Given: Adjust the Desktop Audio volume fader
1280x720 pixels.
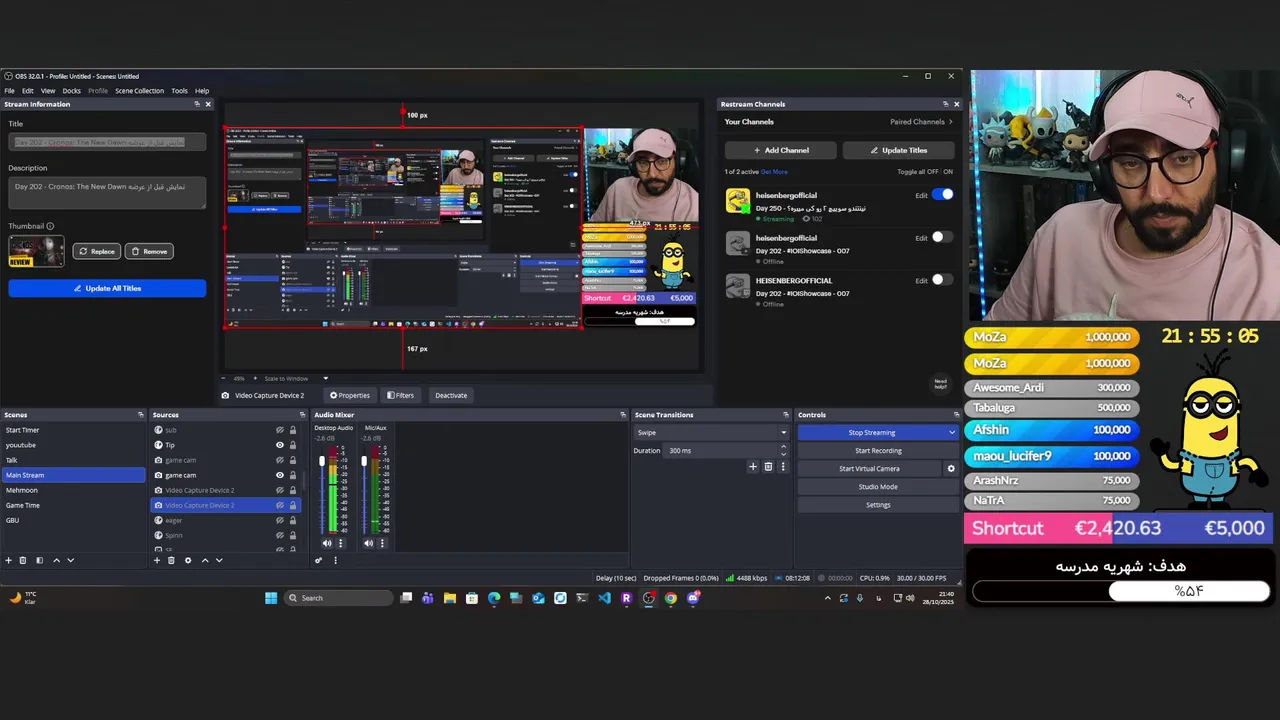Looking at the screenshot, I should (322, 462).
